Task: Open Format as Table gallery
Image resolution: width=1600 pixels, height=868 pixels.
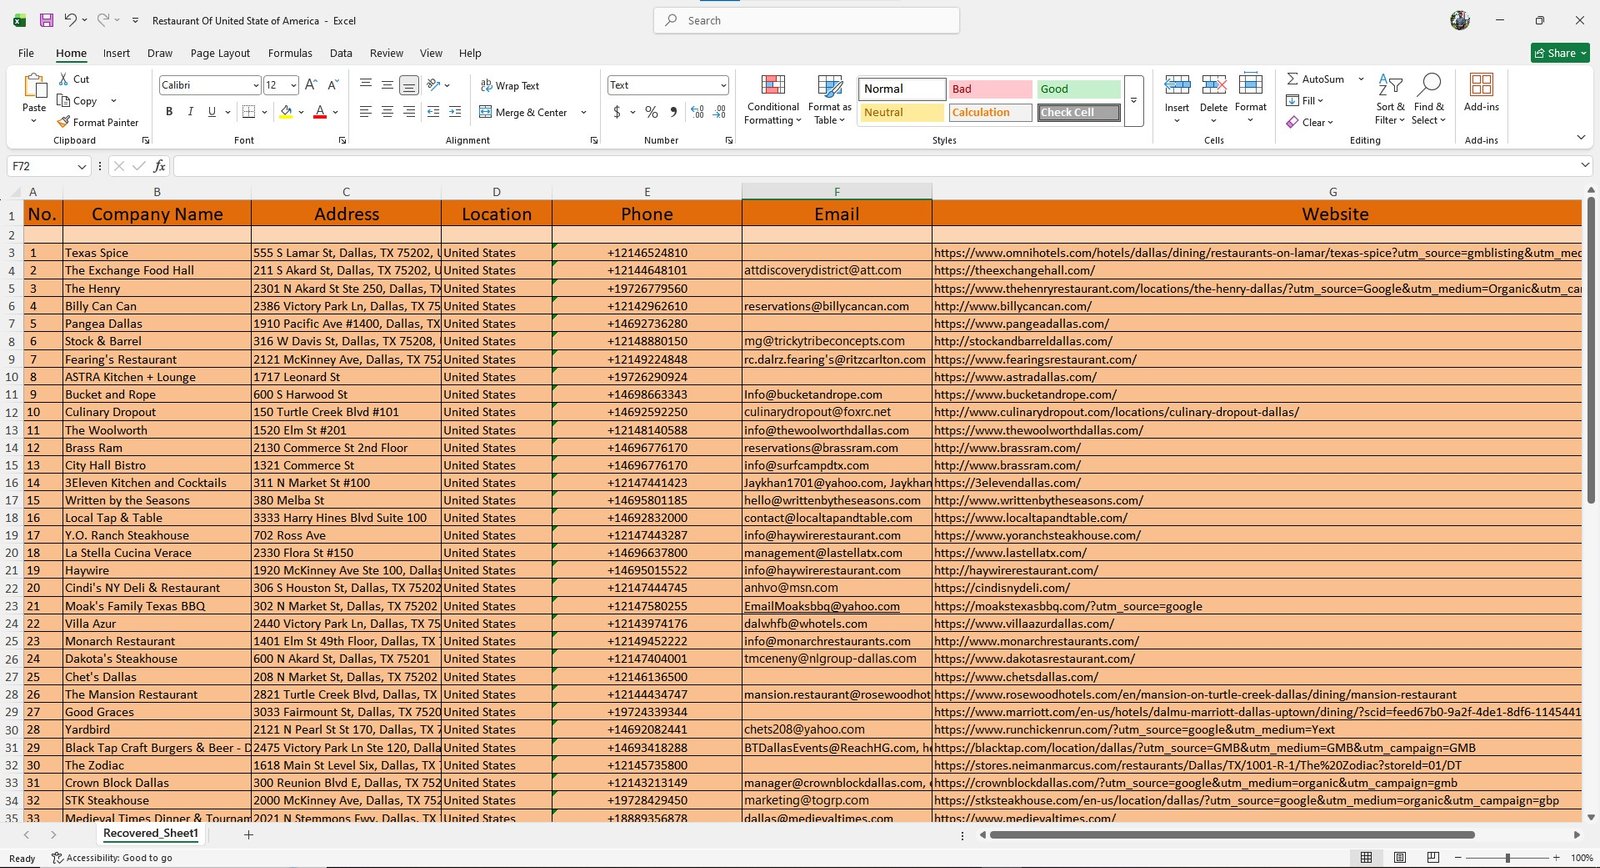Action: tap(829, 99)
